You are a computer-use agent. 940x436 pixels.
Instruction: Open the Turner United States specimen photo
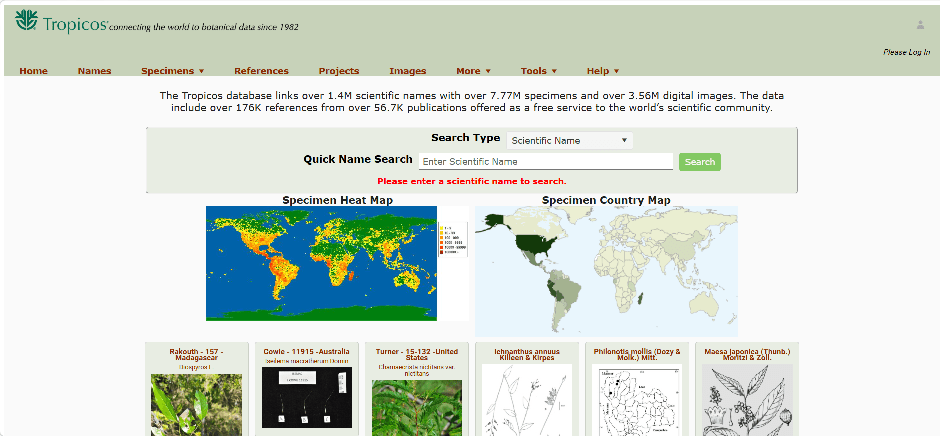417,405
